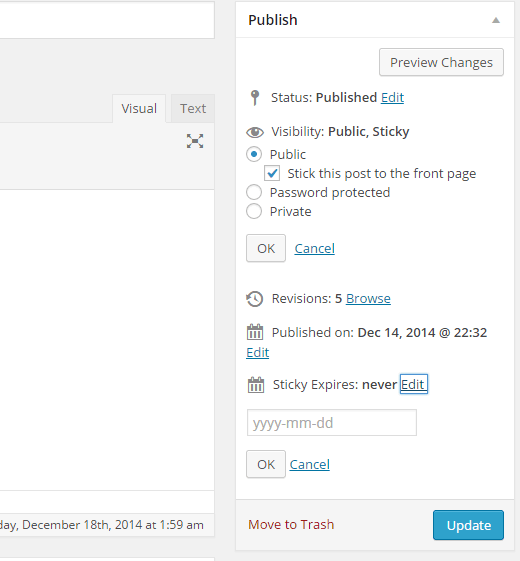Click the Published on calendar icon

tap(255, 332)
